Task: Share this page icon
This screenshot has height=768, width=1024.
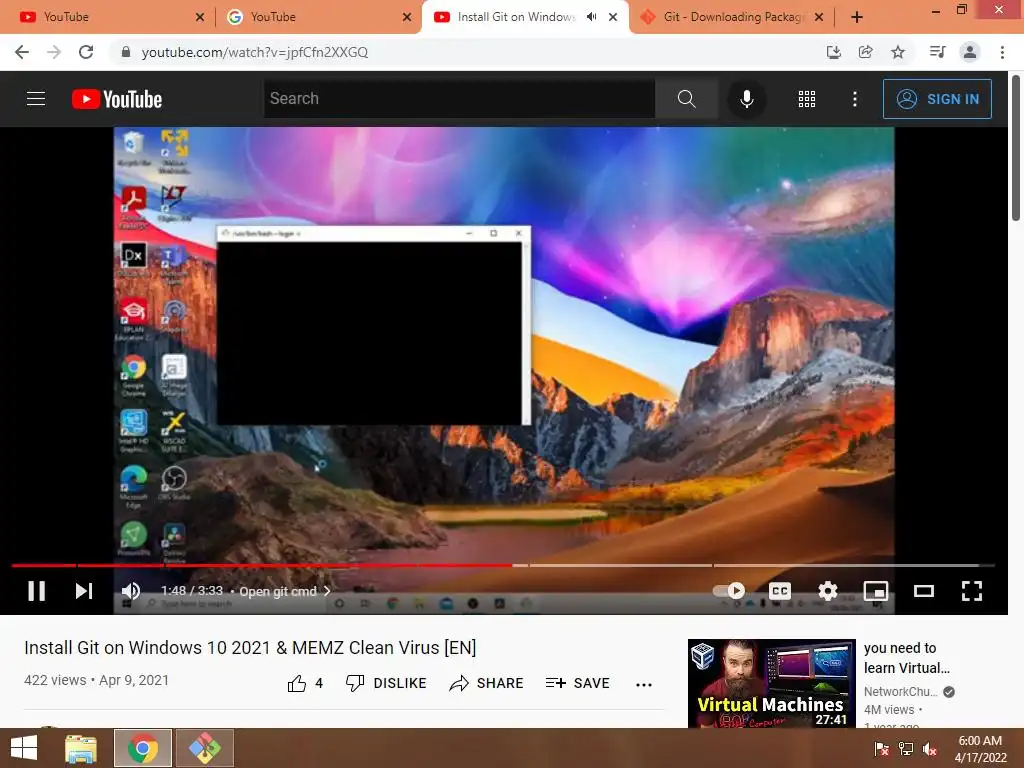Action: [x=866, y=52]
